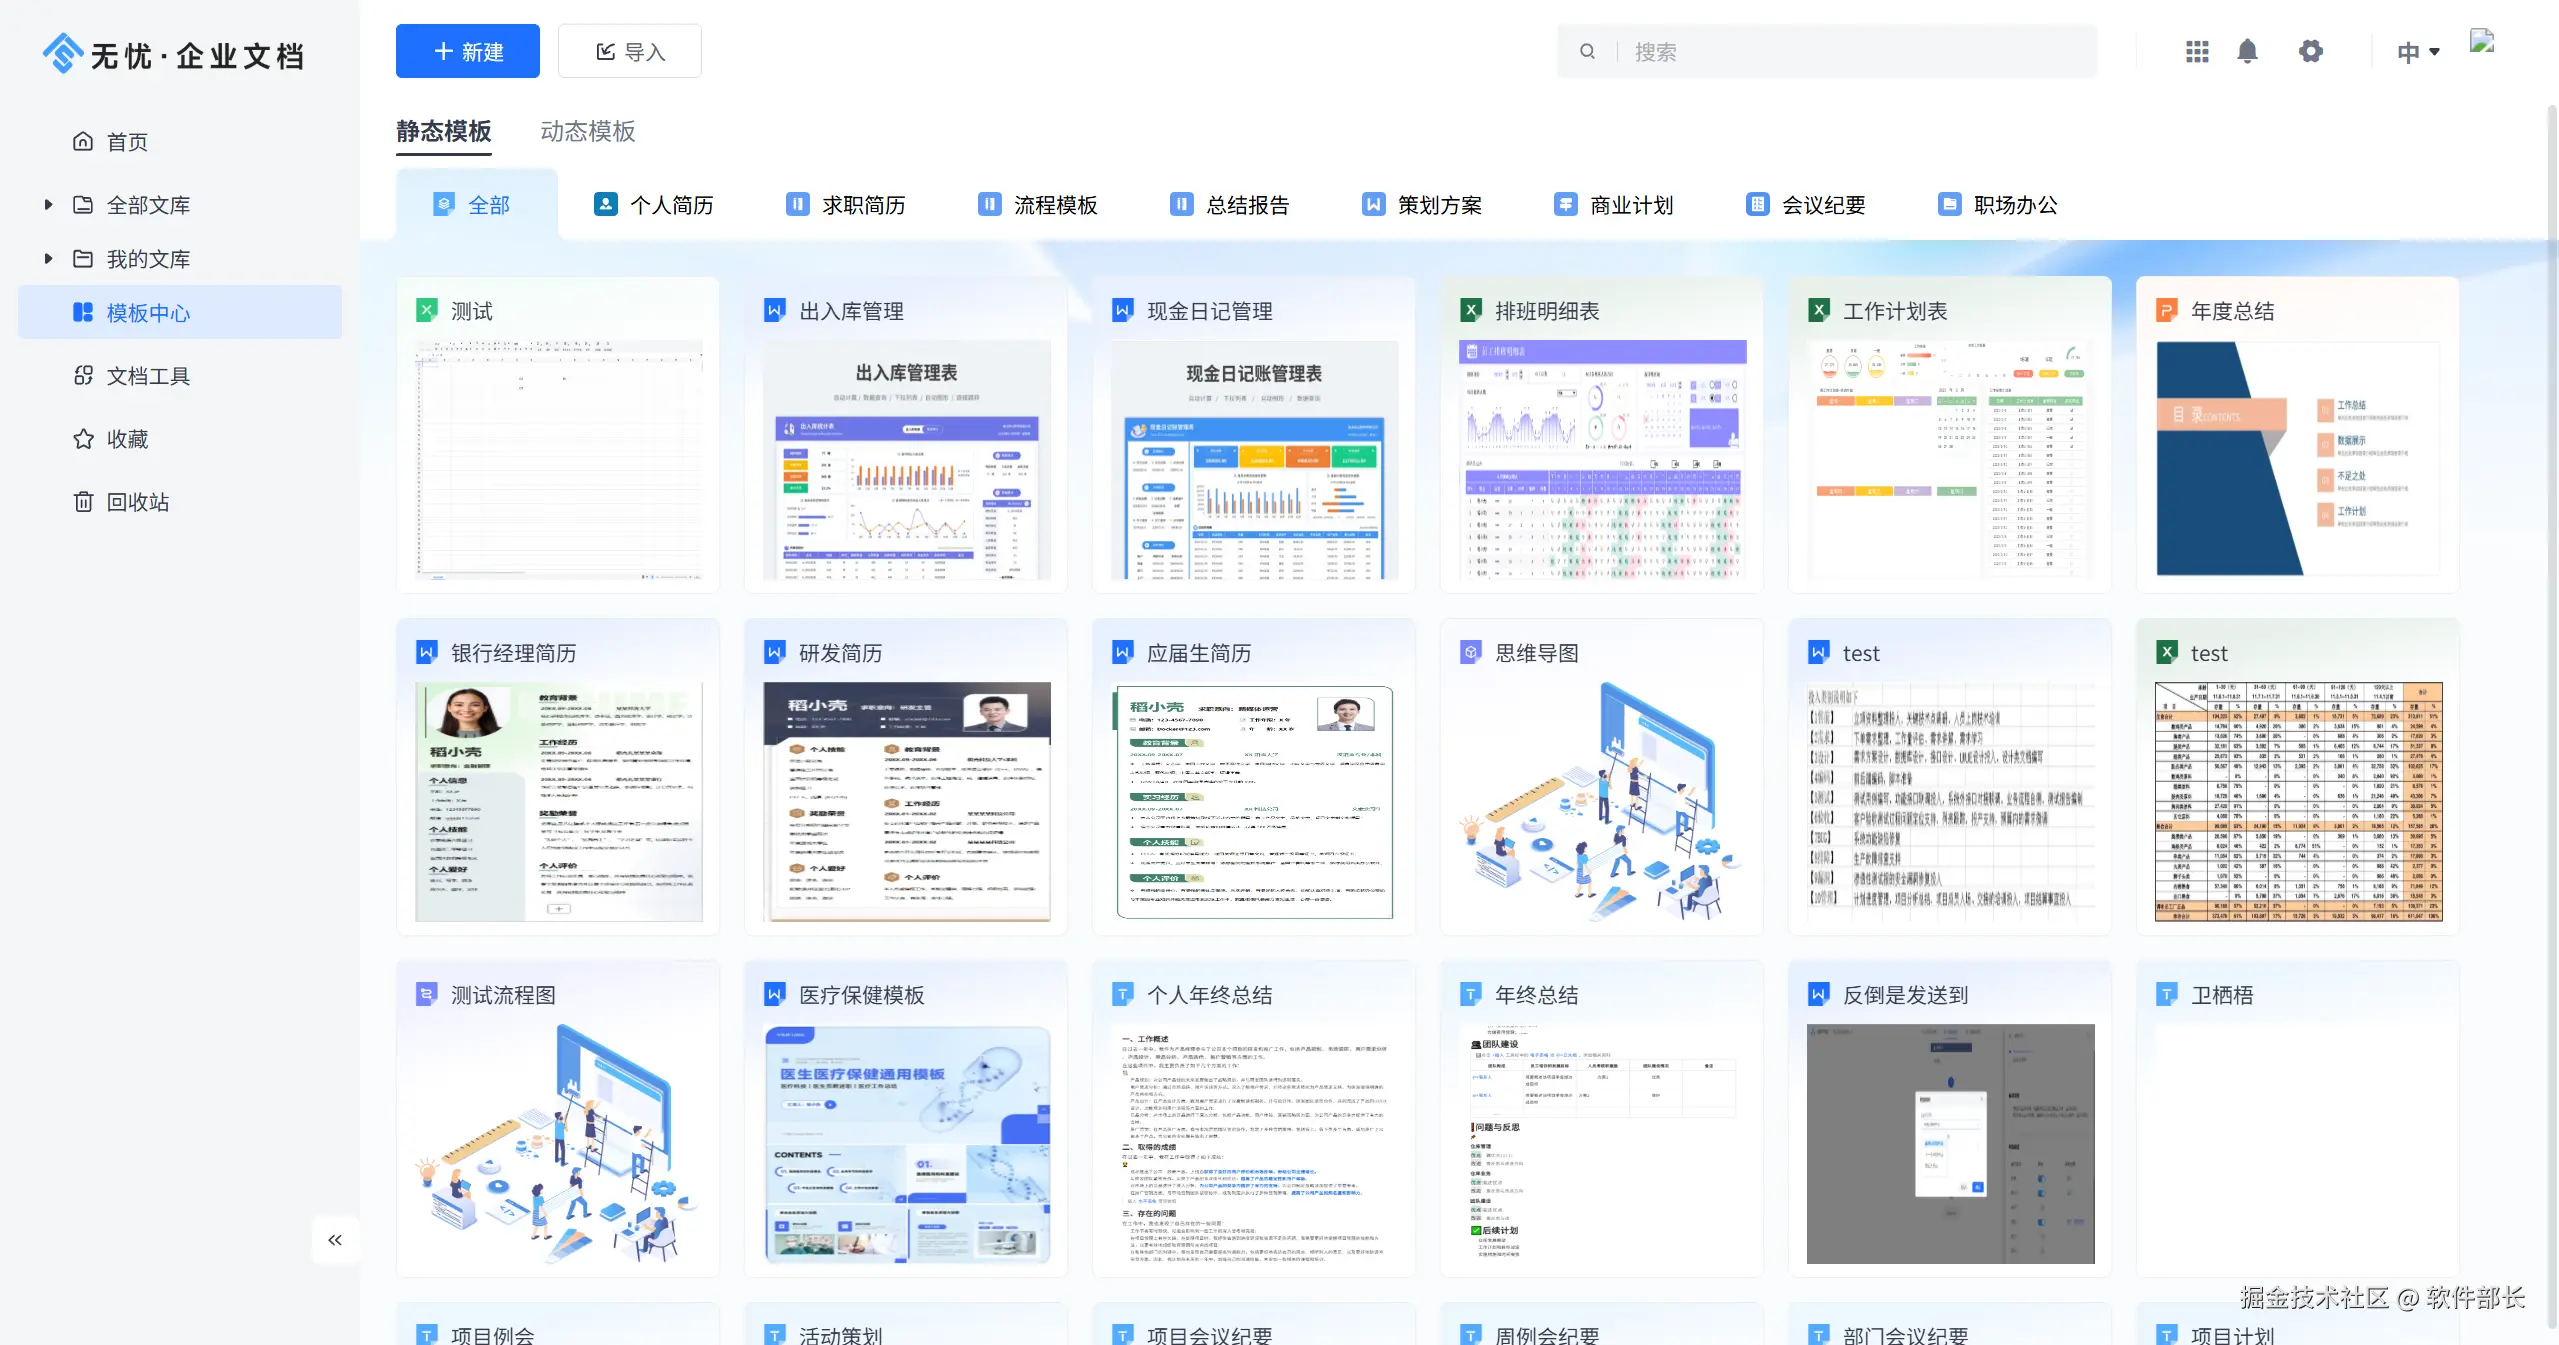Open the apps grid icon
The height and width of the screenshot is (1345, 2559).
tap(2197, 51)
